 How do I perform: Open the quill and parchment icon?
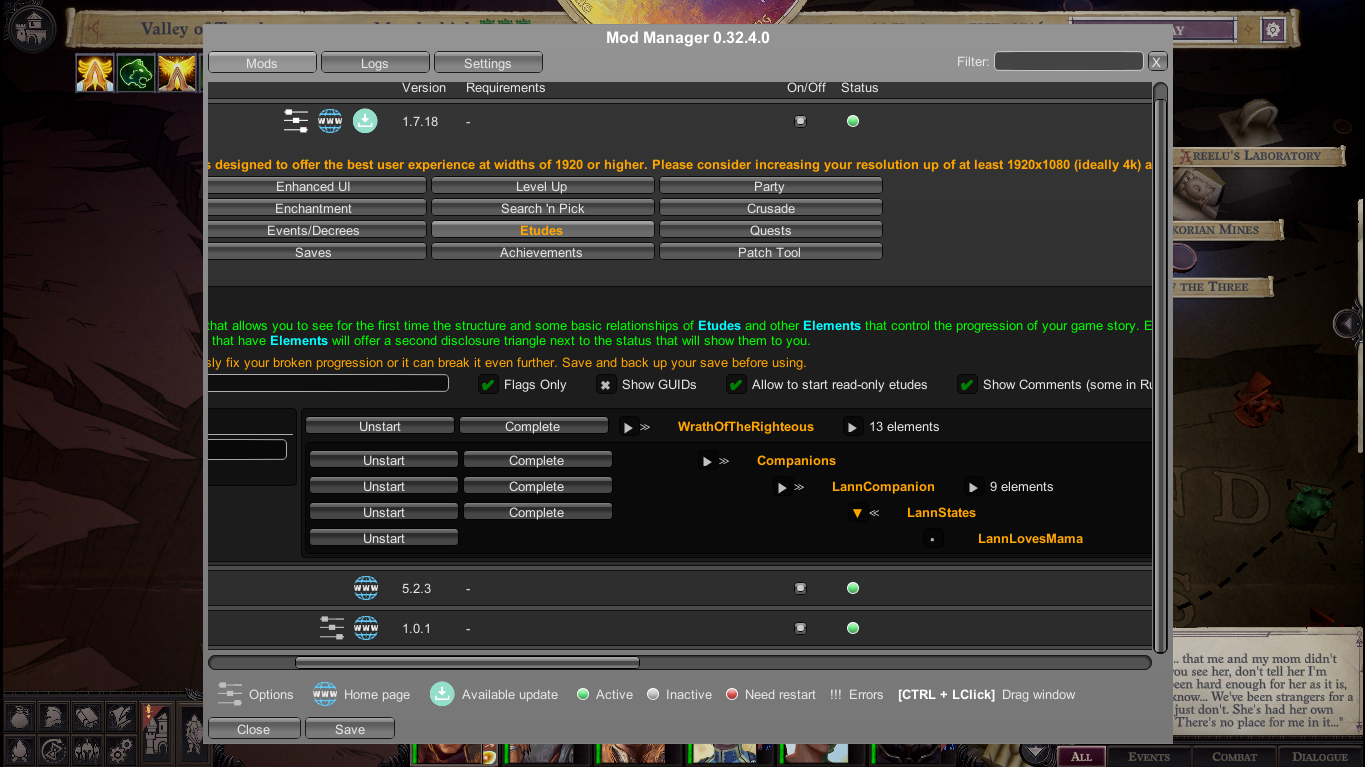pyautogui.click(x=120, y=716)
